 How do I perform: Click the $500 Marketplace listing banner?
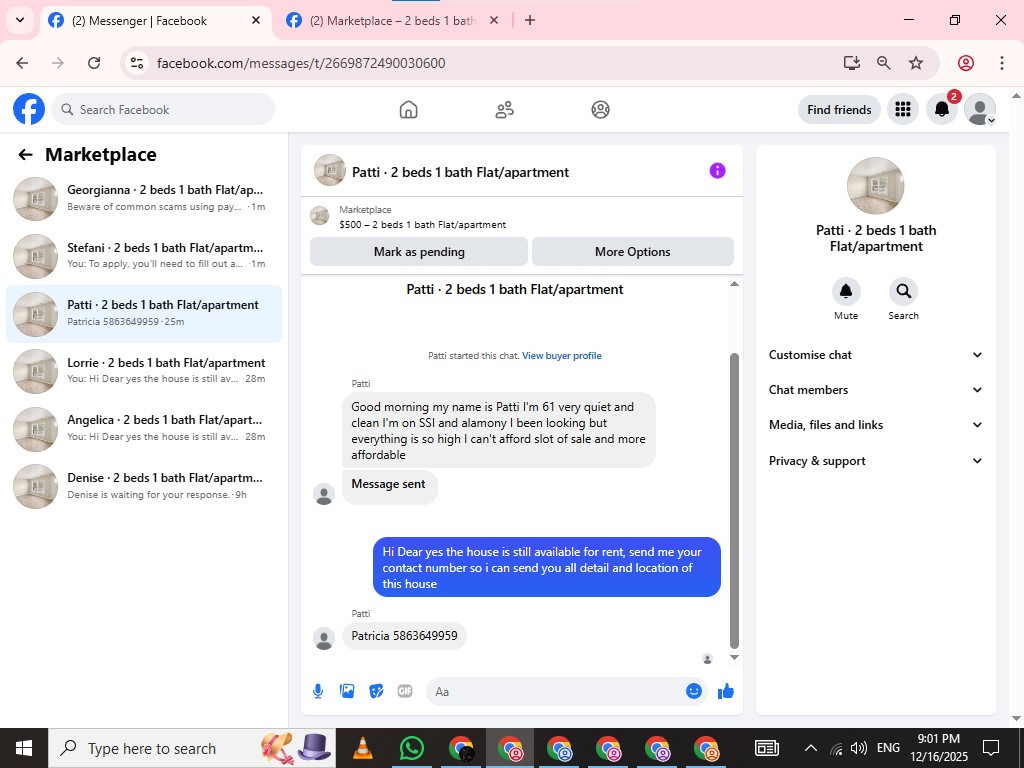(x=521, y=217)
